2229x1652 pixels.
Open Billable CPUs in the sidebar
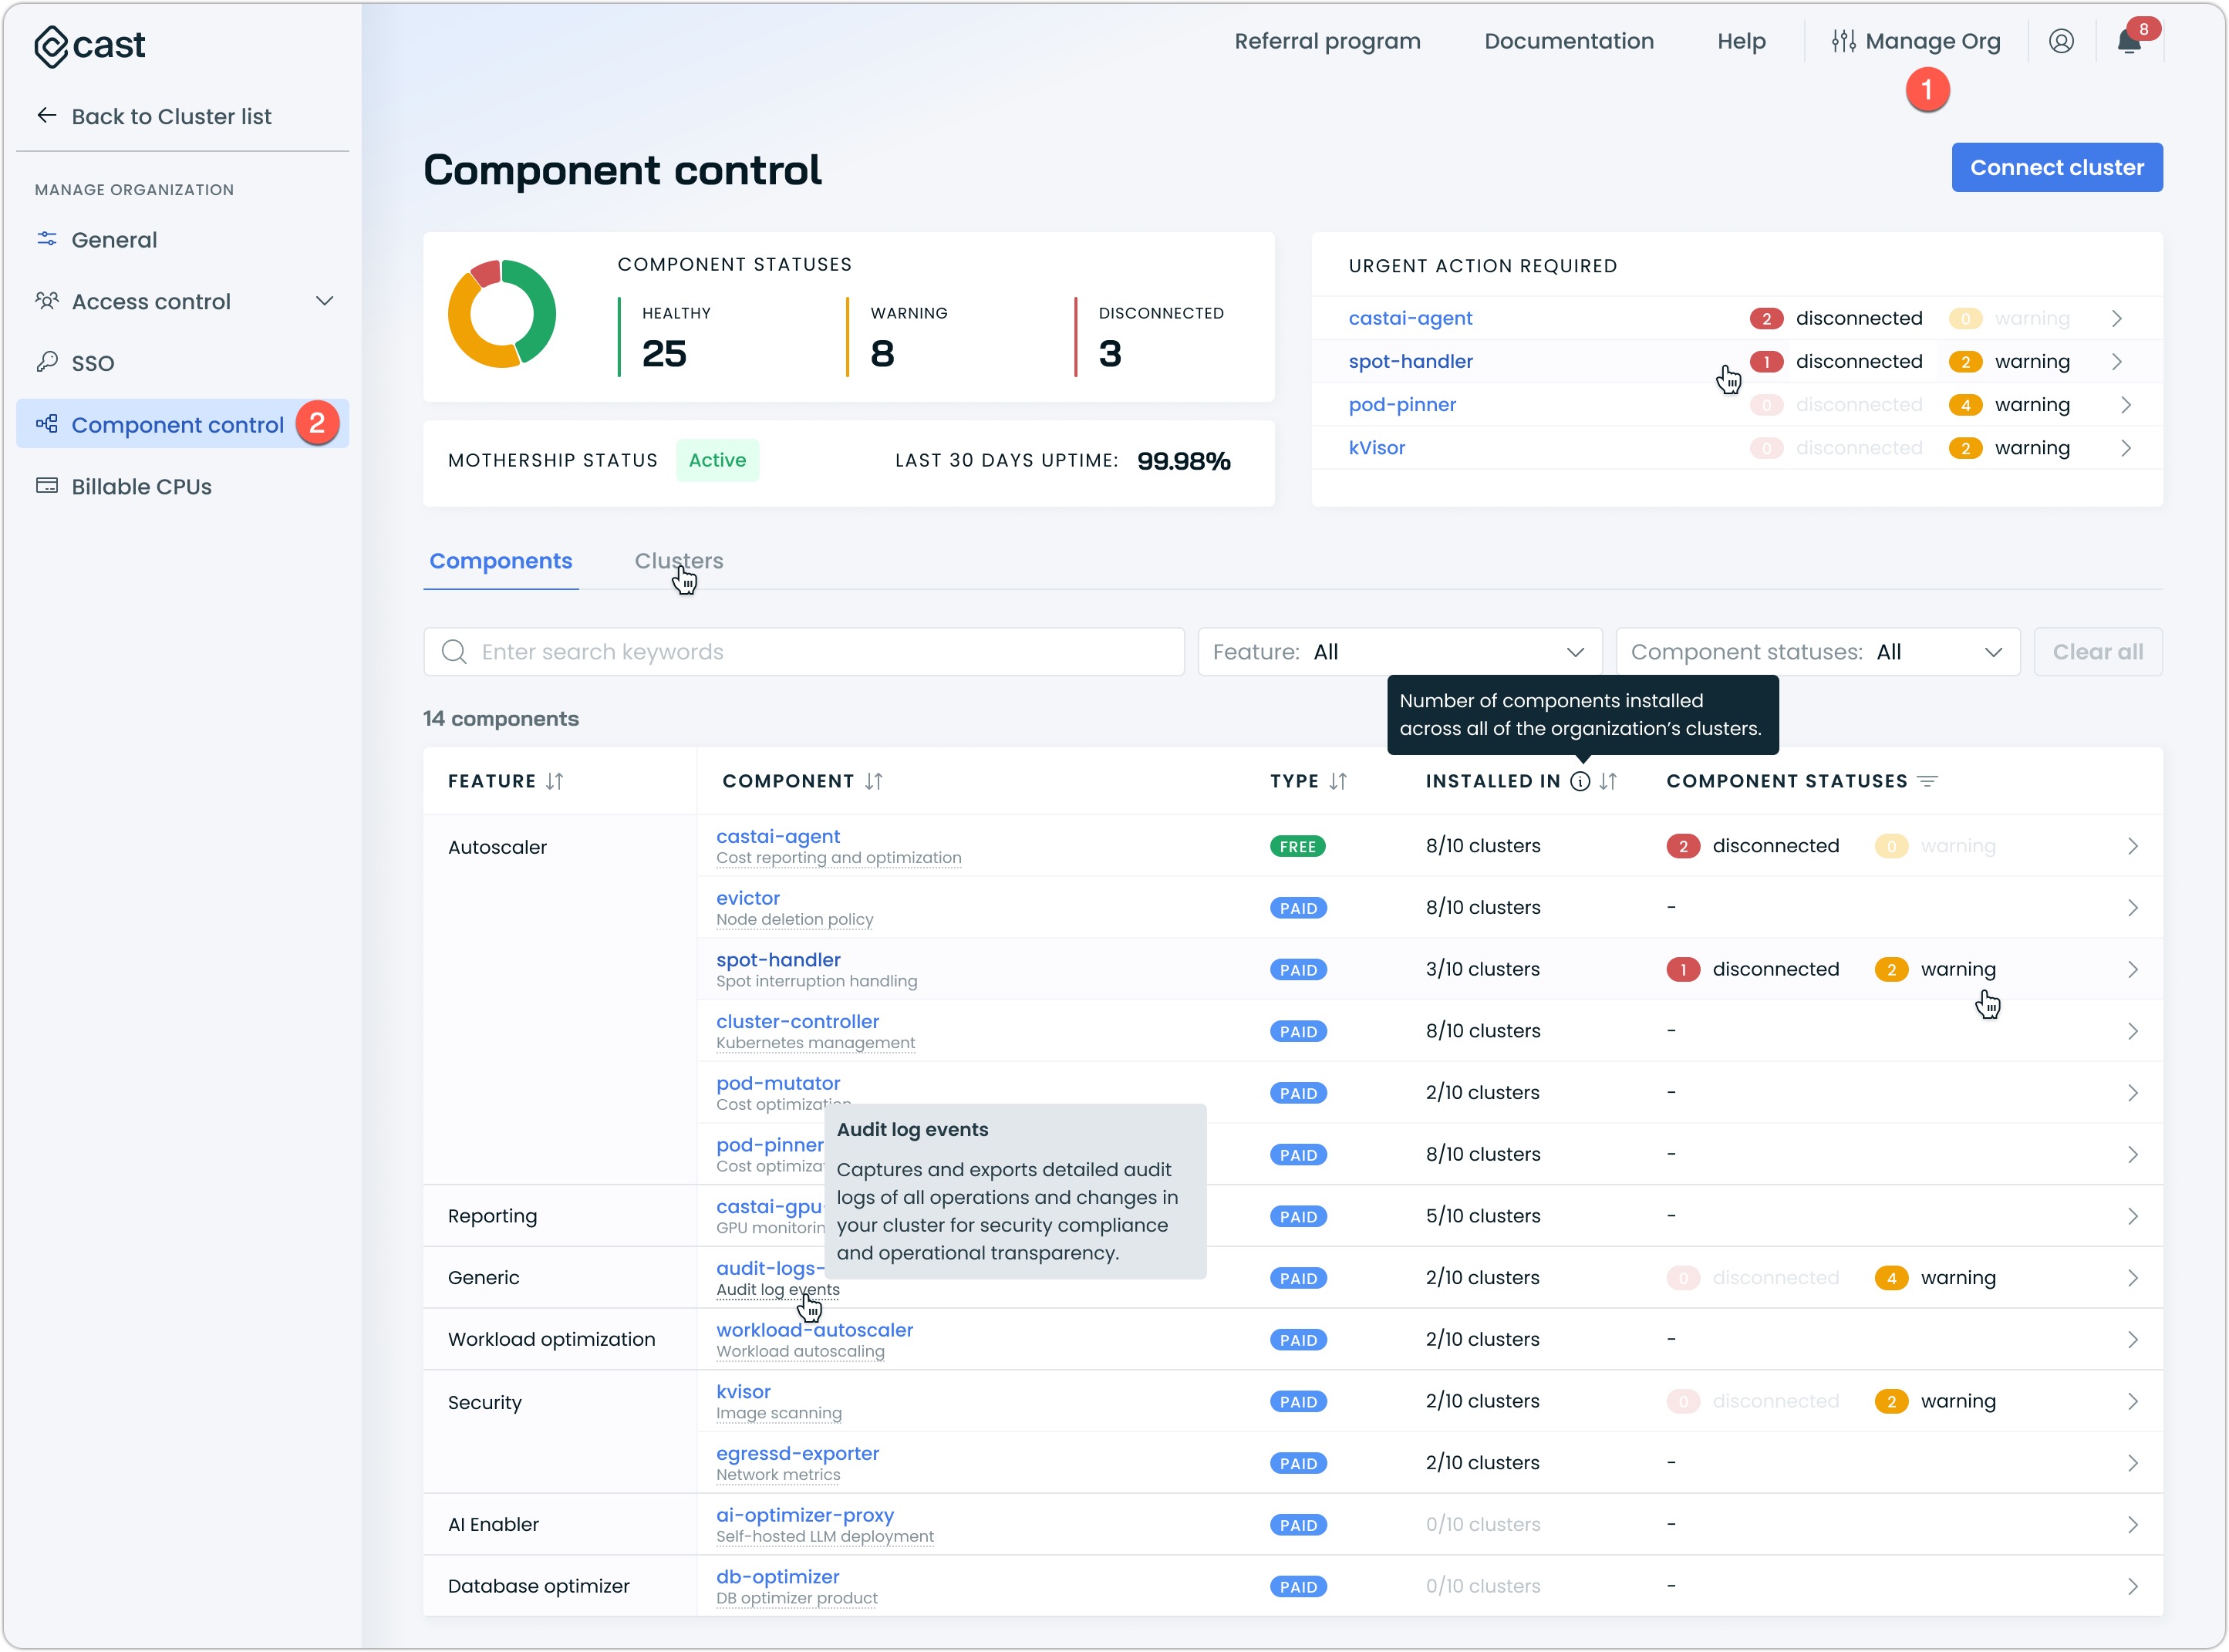(x=141, y=486)
